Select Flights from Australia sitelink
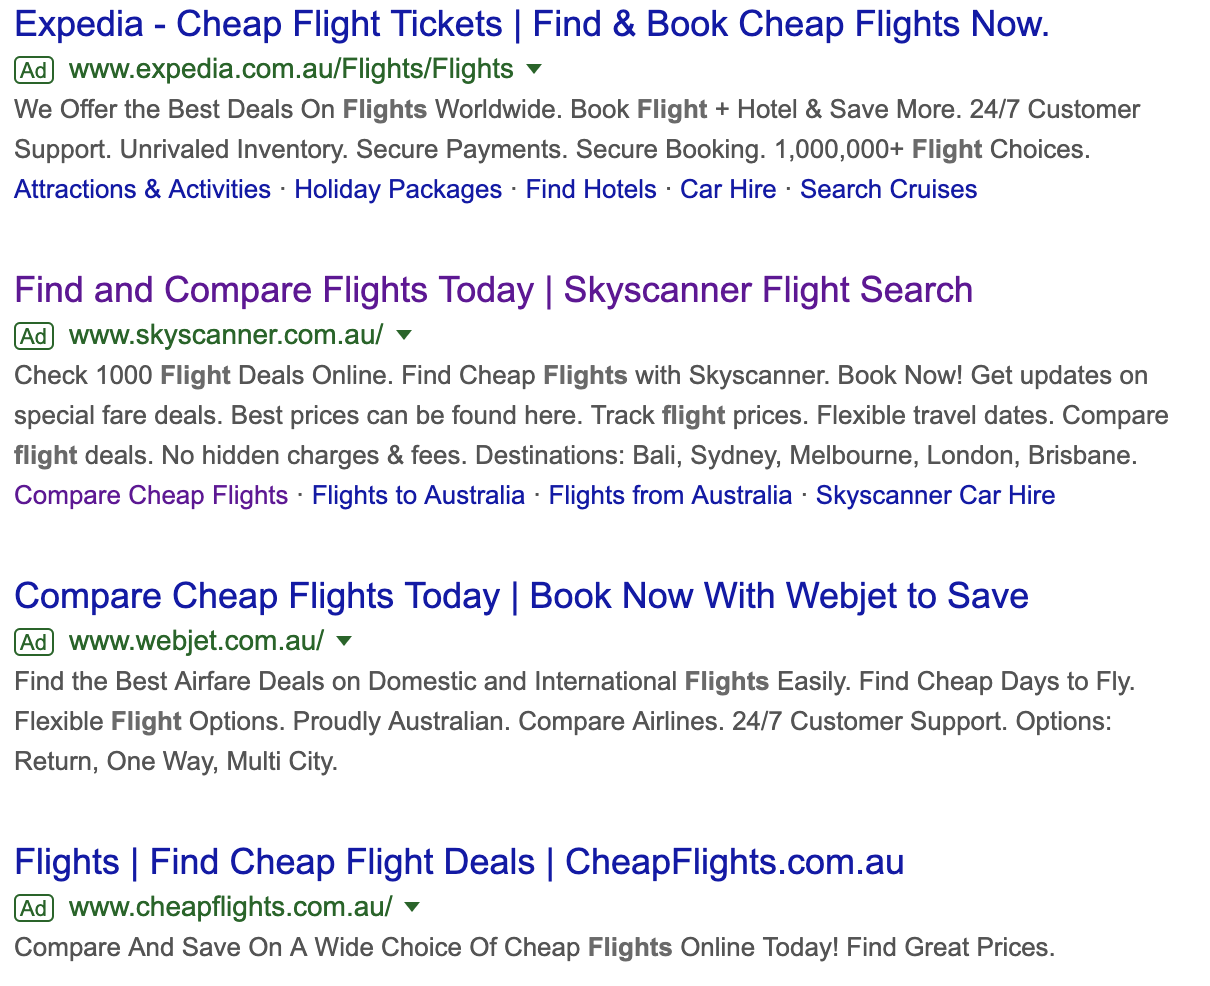The height and width of the screenshot is (986, 1210). (670, 496)
